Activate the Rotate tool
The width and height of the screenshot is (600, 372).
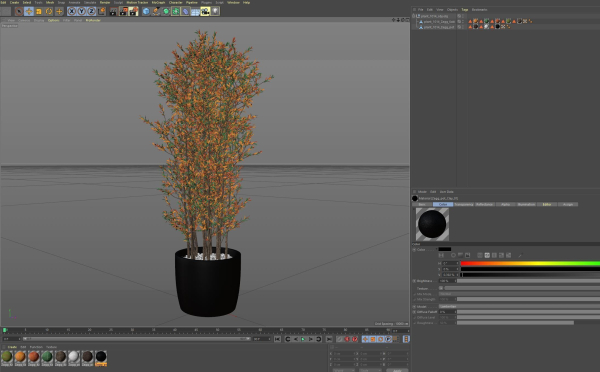click(49, 11)
